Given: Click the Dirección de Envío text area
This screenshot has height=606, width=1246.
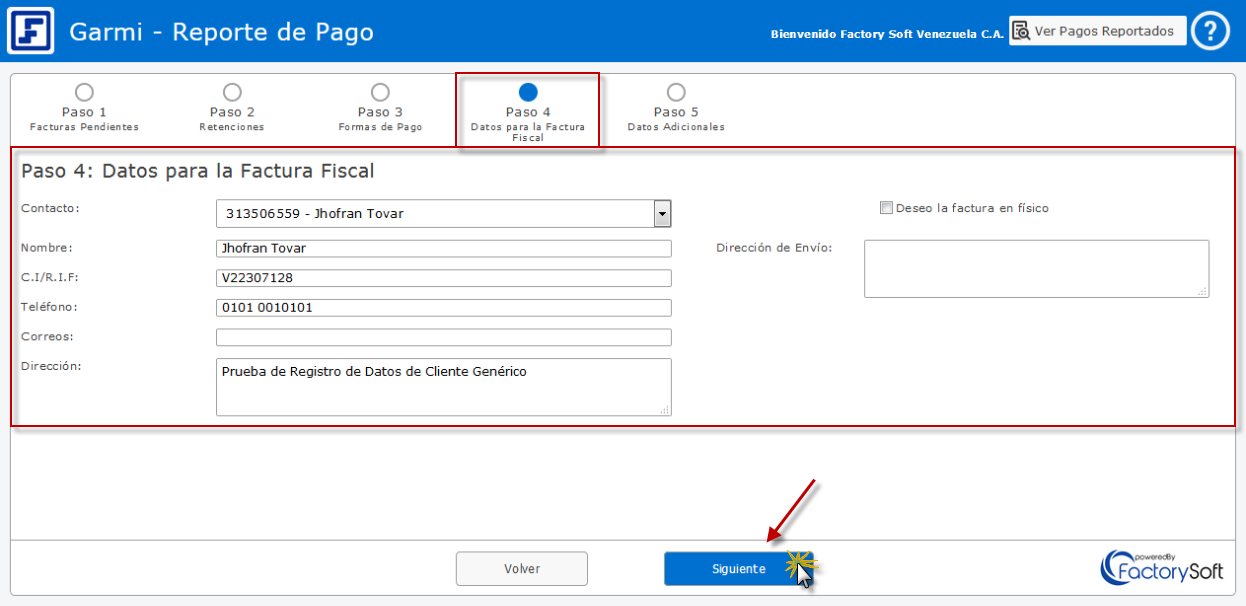Looking at the screenshot, I should click(x=1036, y=268).
